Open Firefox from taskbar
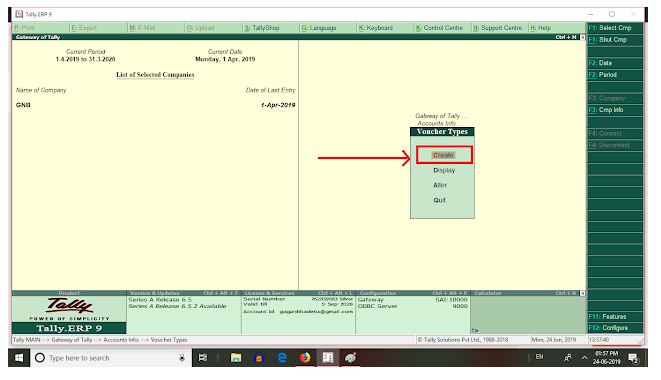The height and width of the screenshot is (380, 661). pyautogui.click(x=305, y=358)
